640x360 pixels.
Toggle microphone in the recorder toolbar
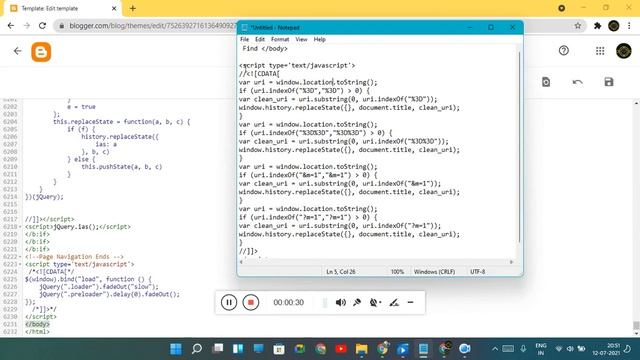(357, 302)
